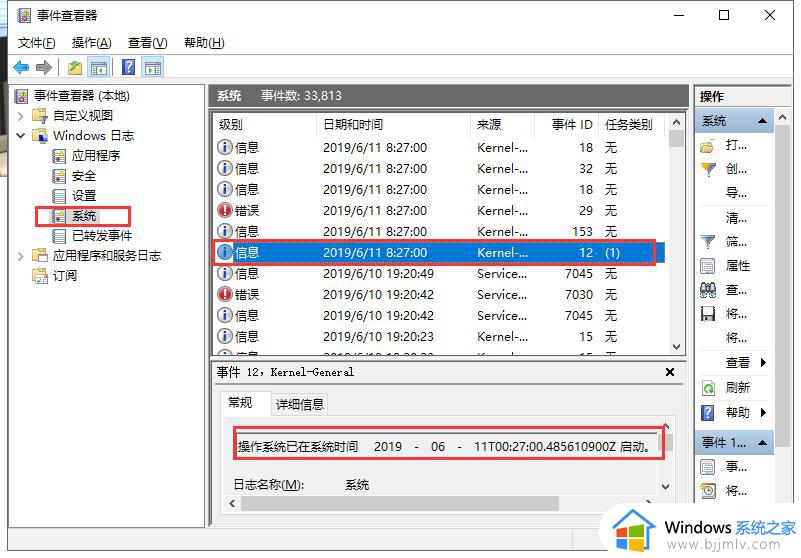The height and width of the screenshot is (558, 801).
Task: Click the detail pane scroll left arrow
Action: click(x=232, y=504)
